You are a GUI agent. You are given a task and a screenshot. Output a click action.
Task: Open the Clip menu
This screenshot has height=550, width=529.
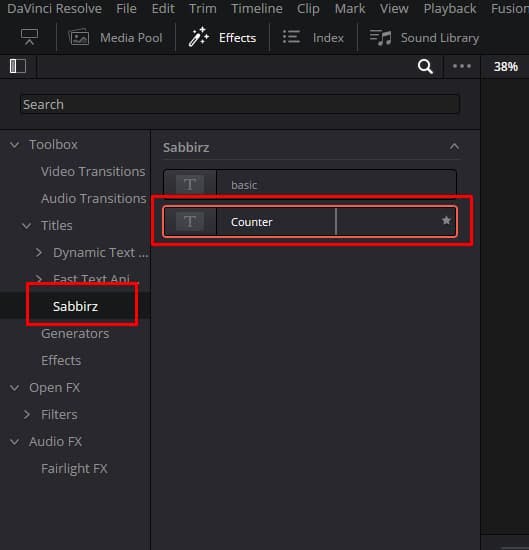(308, 8)
